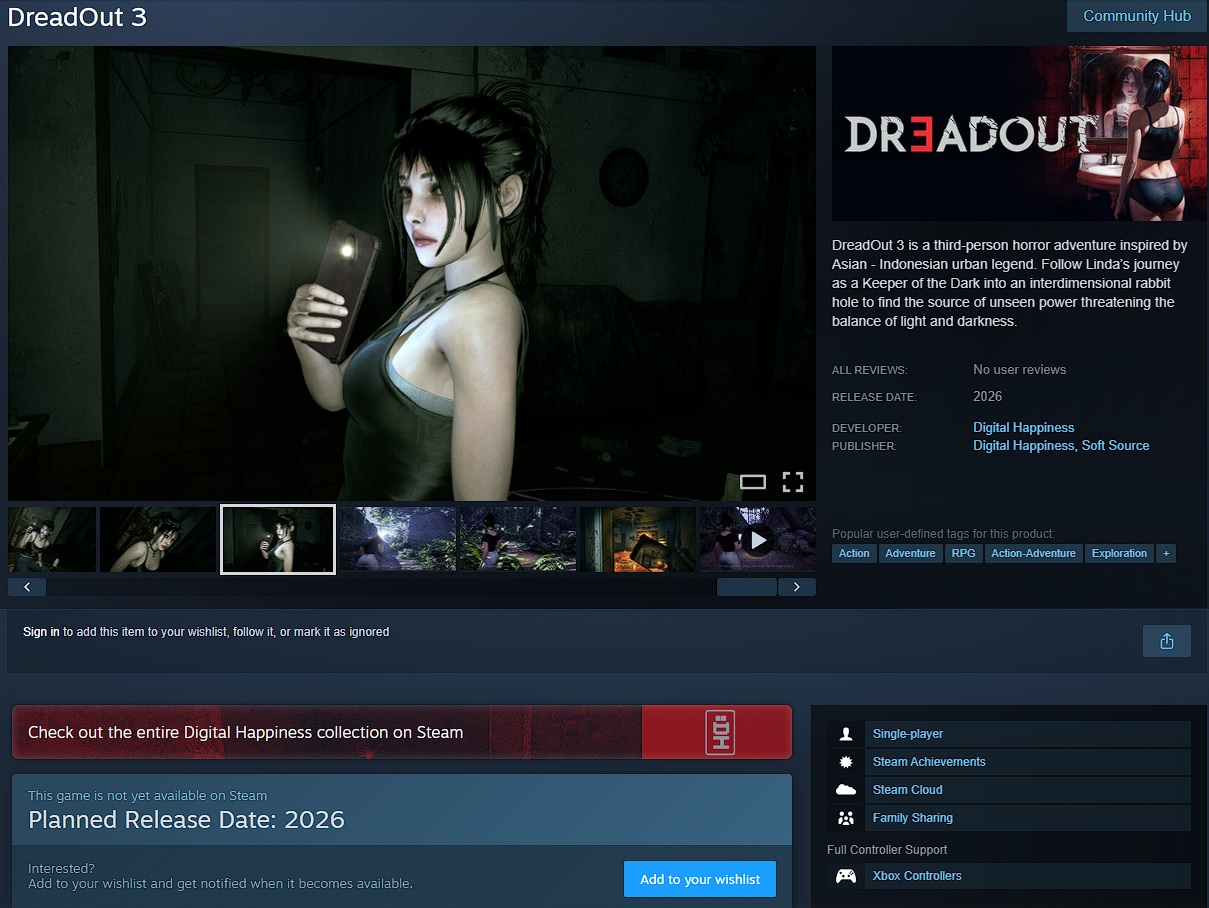Open the Soft Source publisher link
Viewport: 1209px width, 908px height.
1115,445
